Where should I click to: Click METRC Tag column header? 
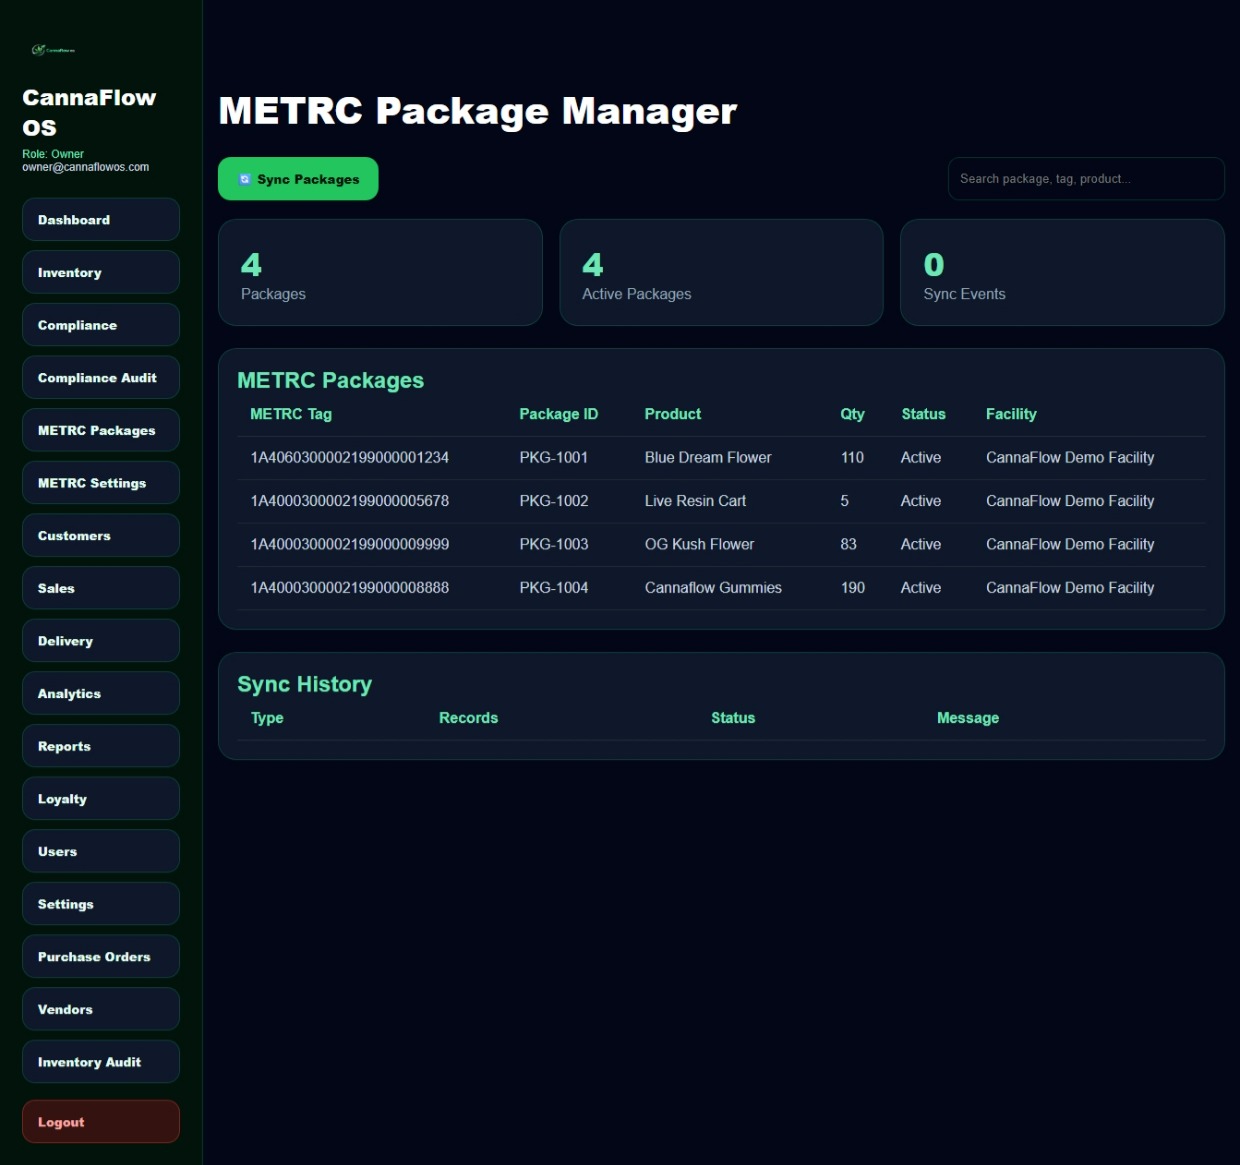pos(291,414)
